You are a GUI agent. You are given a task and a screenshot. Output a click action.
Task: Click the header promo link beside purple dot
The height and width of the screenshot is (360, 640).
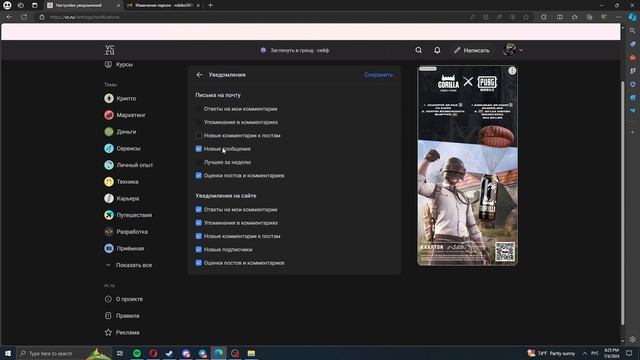pos(300,50)
